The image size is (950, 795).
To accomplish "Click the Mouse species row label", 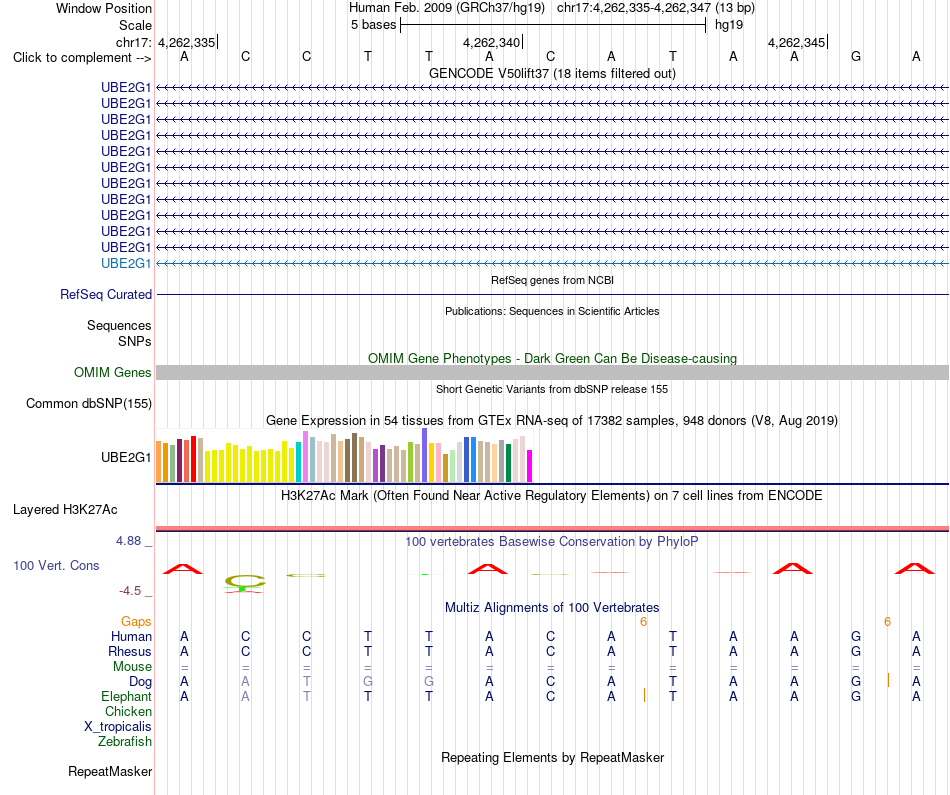I will click(132, 667).
